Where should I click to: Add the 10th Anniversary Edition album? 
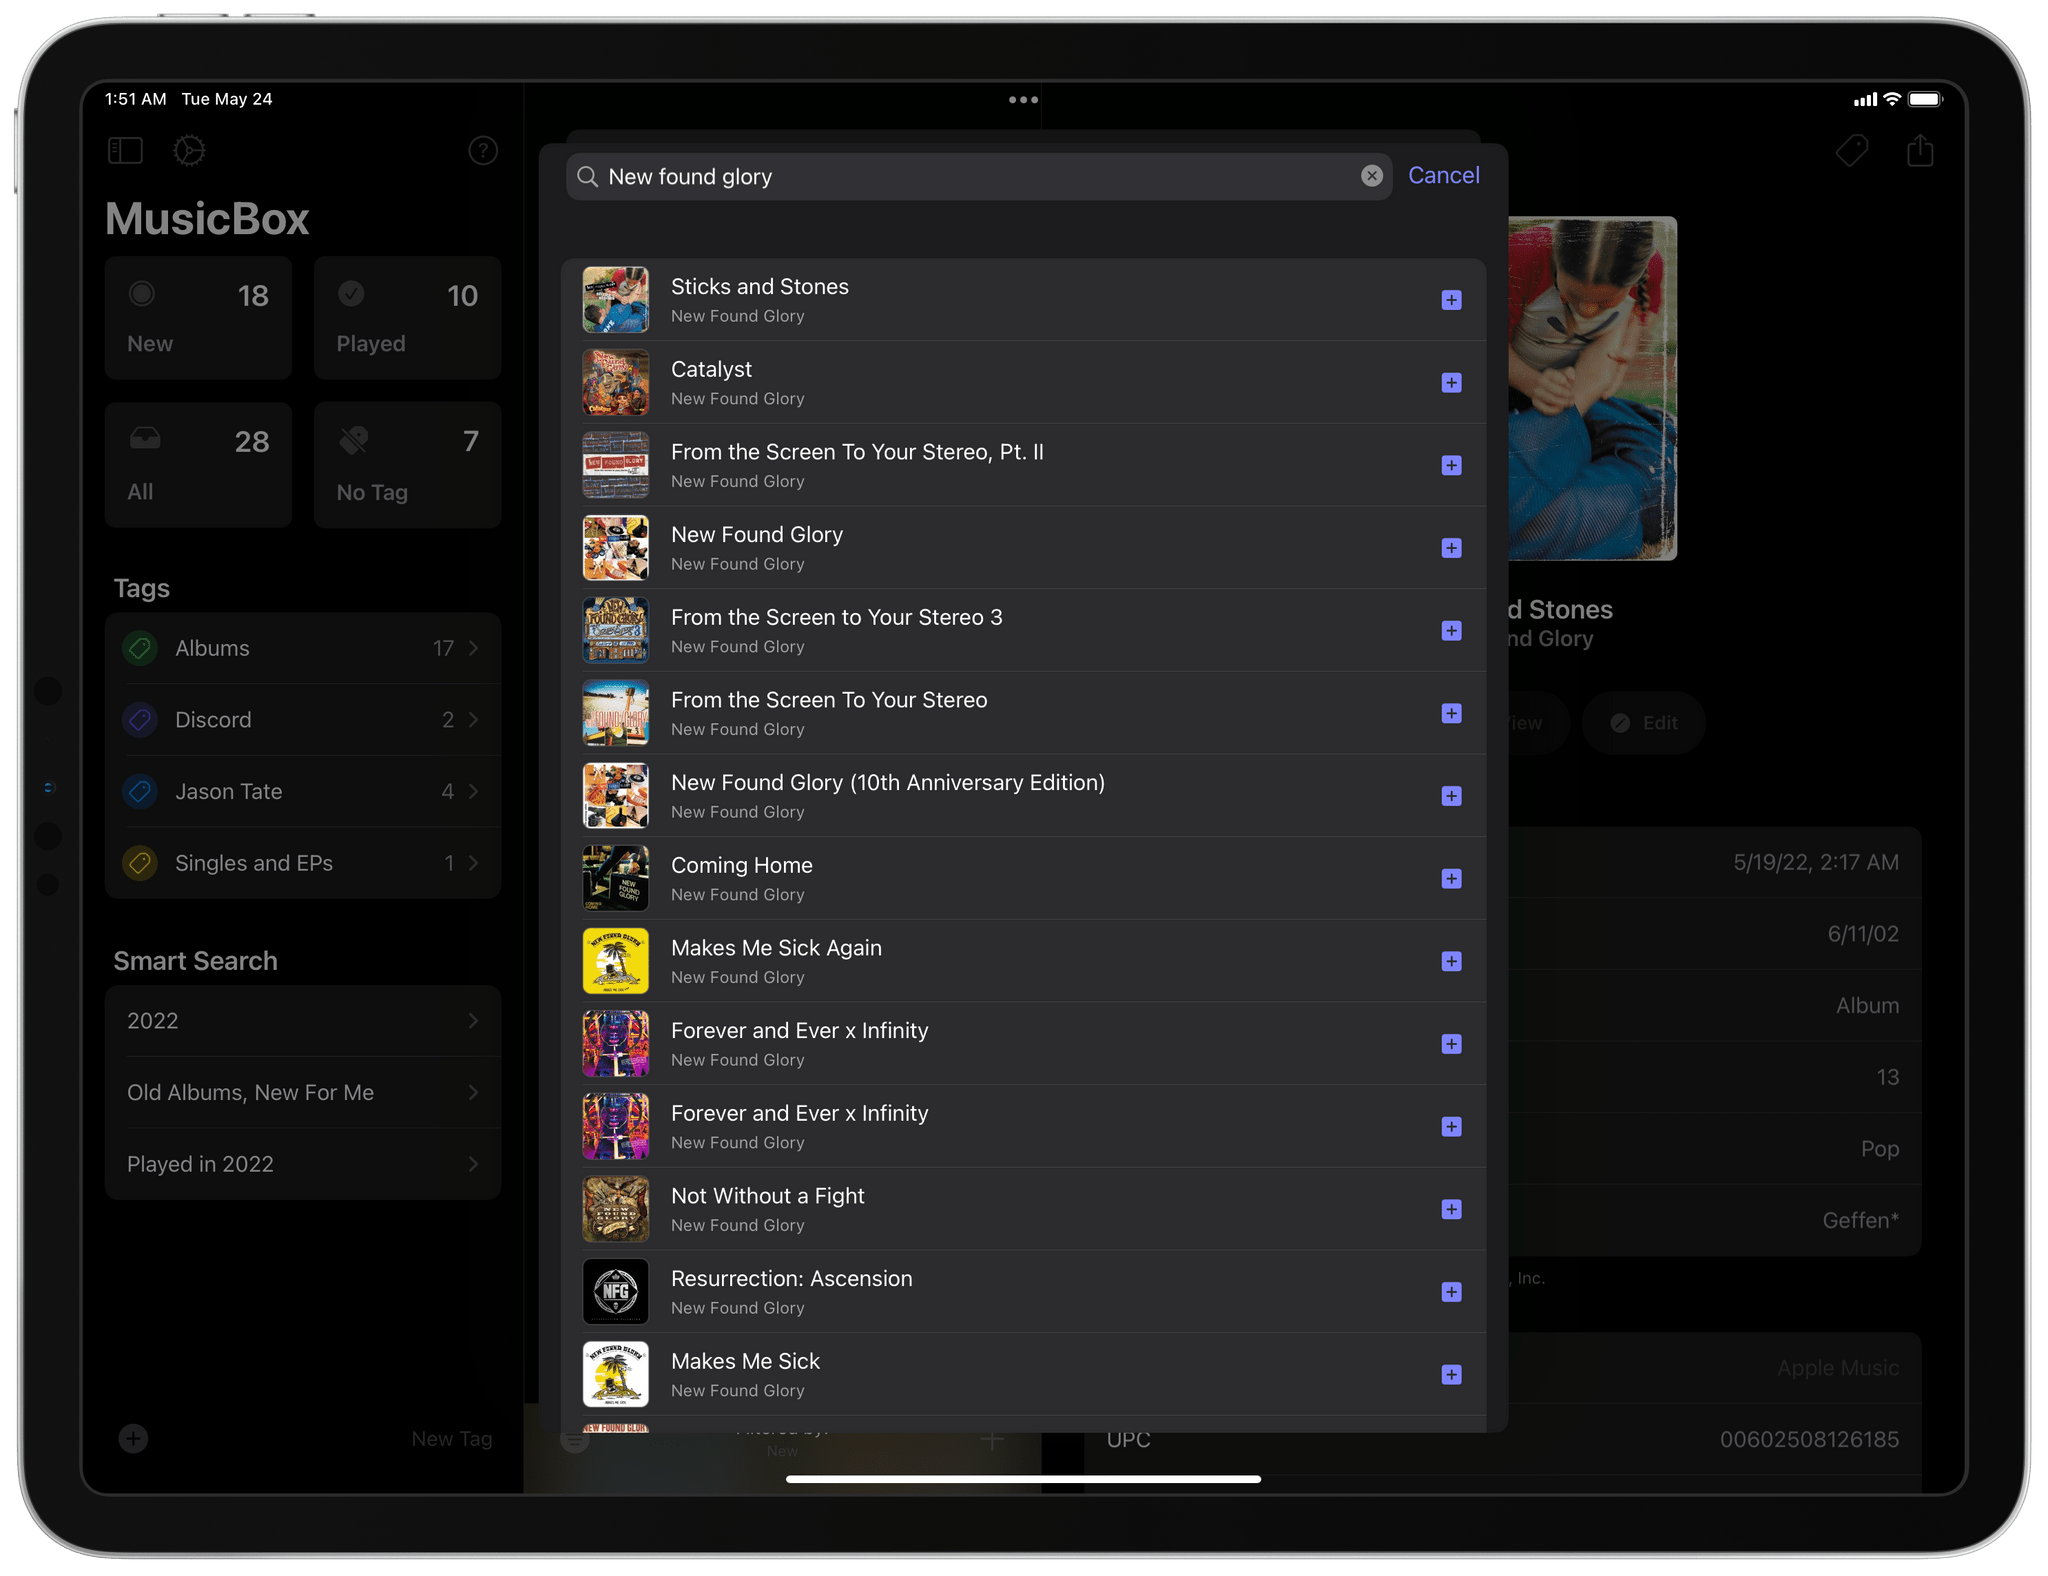tap(1451, 796)
